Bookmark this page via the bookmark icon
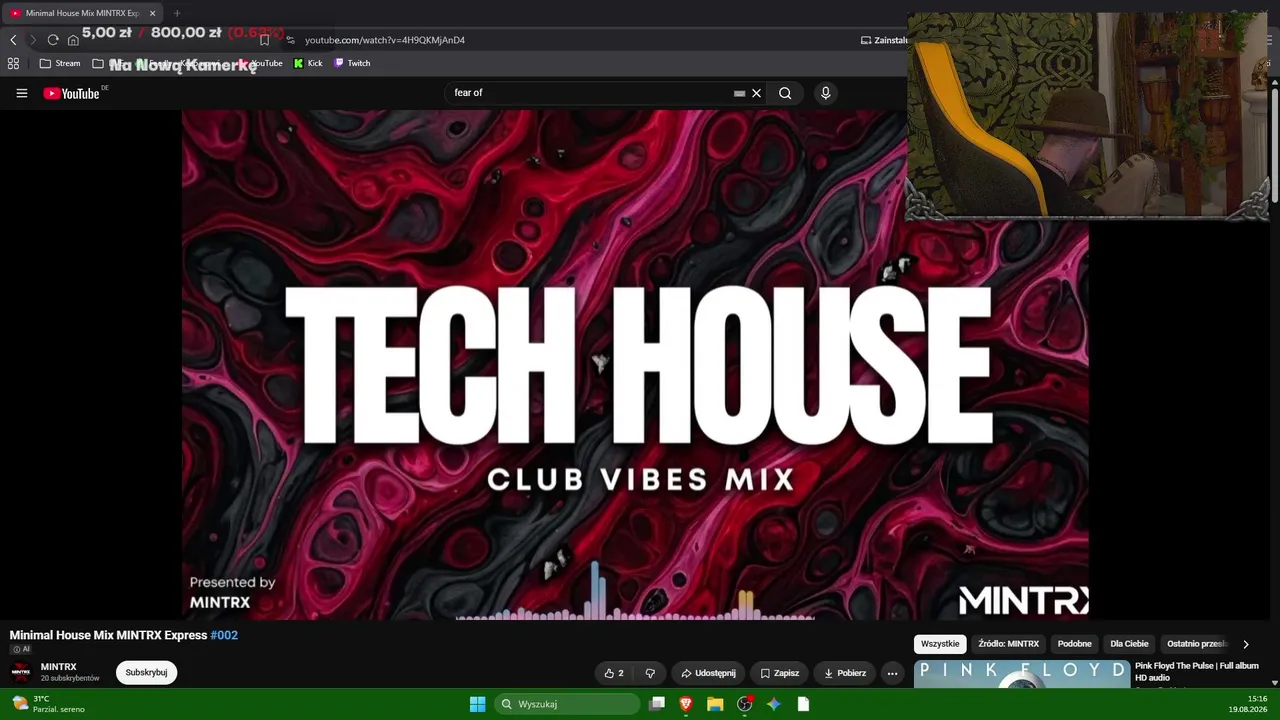This screenshot has width=1280, height=720. point(264,40)
